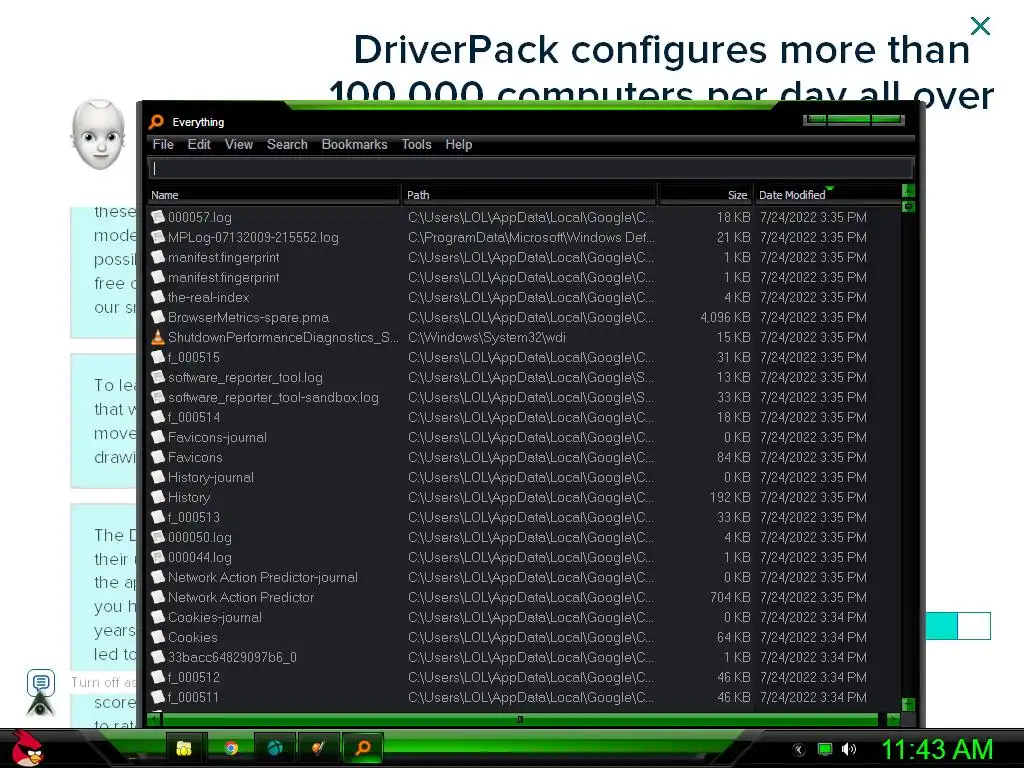Click the C:\Windows\System32\wdi path cell
This screenshot has width=1024, height=768.
(487, 337)
